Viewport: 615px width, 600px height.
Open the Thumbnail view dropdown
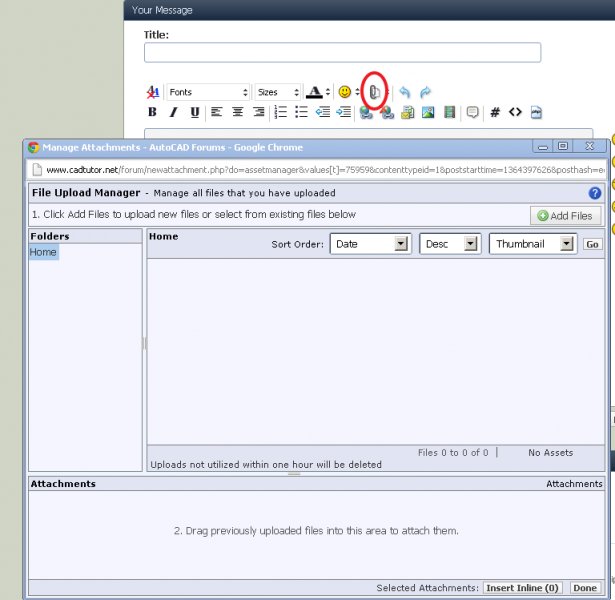533,244
